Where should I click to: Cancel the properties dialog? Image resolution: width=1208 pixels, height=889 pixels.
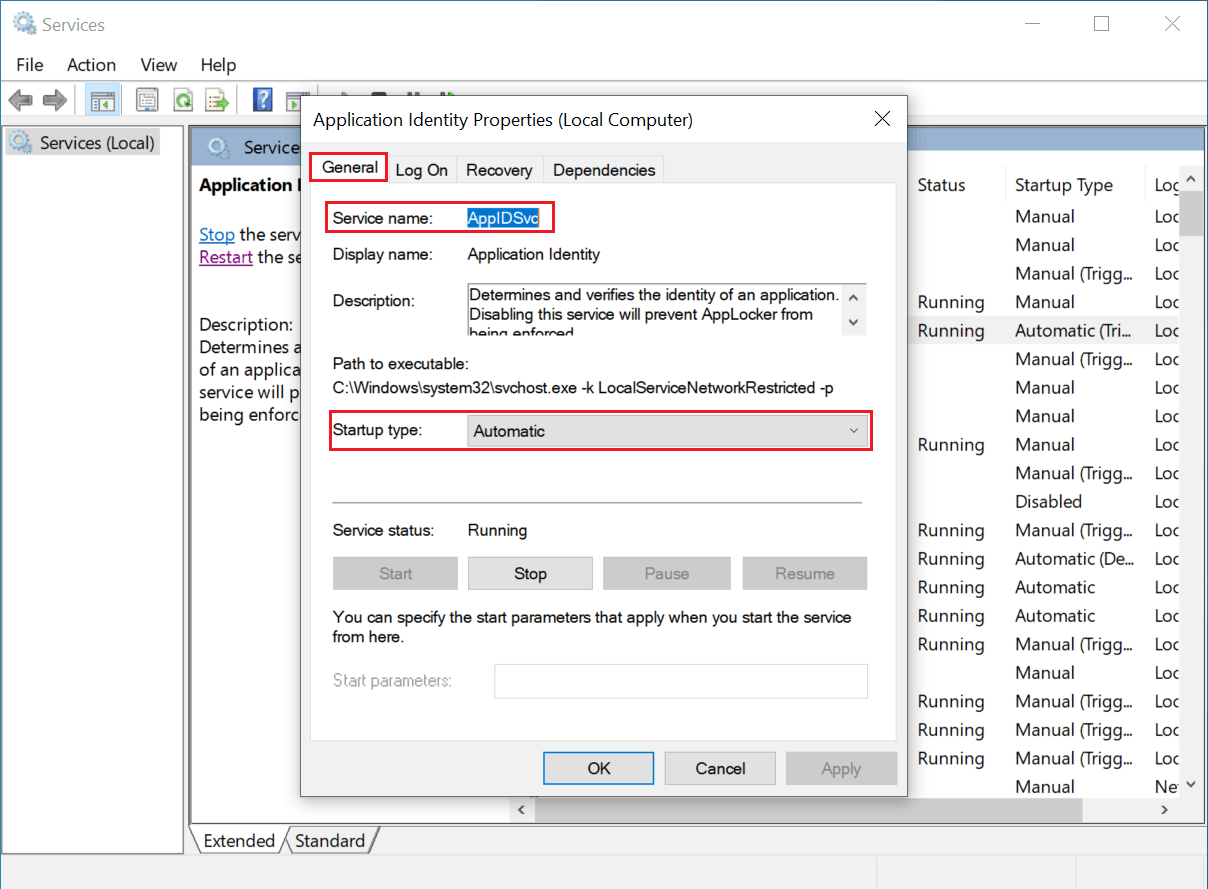[x=720, y=768]
